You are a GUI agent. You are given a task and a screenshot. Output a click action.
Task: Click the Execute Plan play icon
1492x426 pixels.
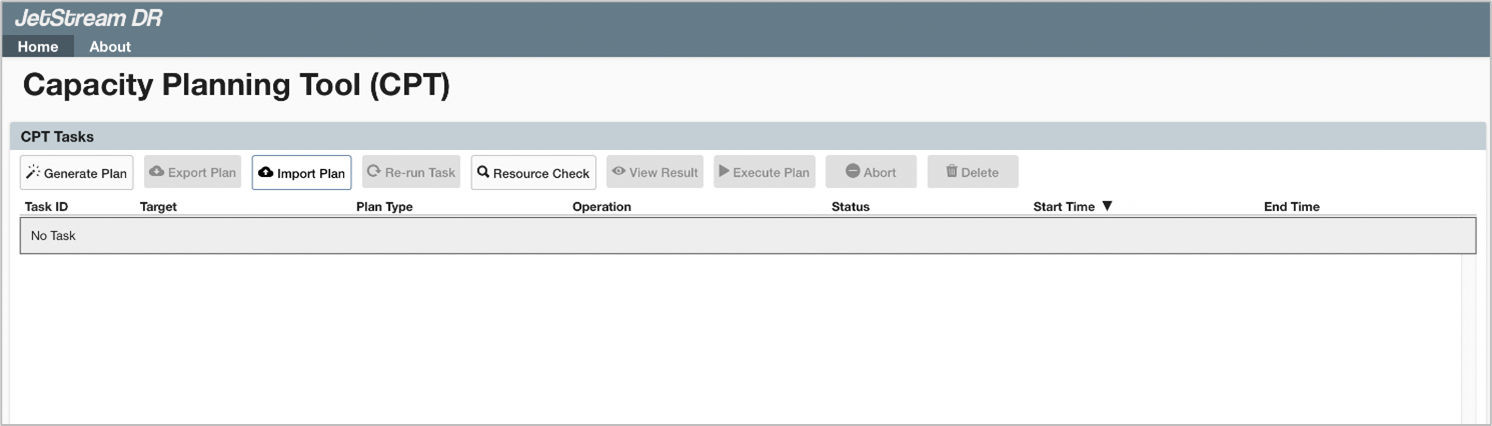point(724,172)
